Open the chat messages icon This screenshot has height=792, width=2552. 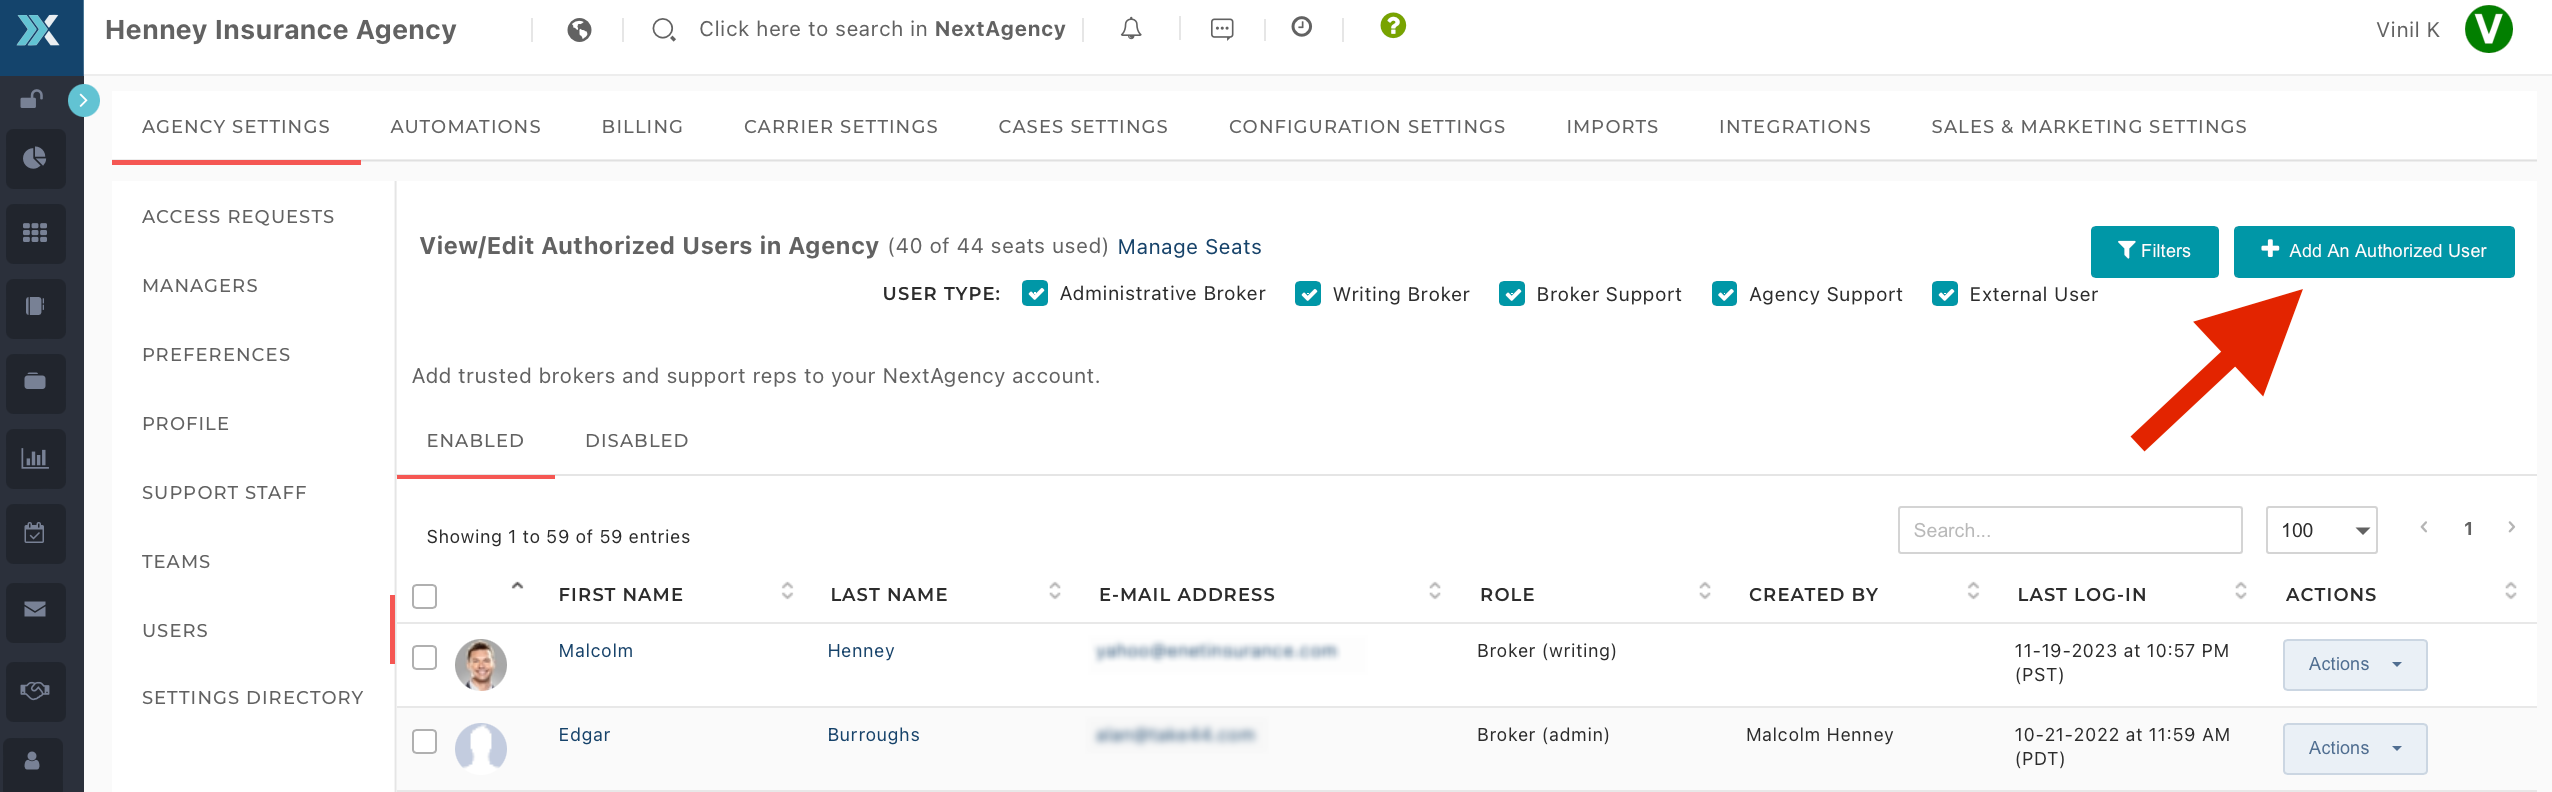1222,29
